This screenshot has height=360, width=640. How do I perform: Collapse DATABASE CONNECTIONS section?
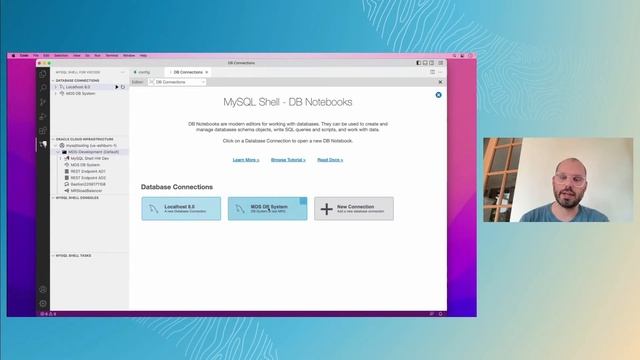[x=78, y=80]
